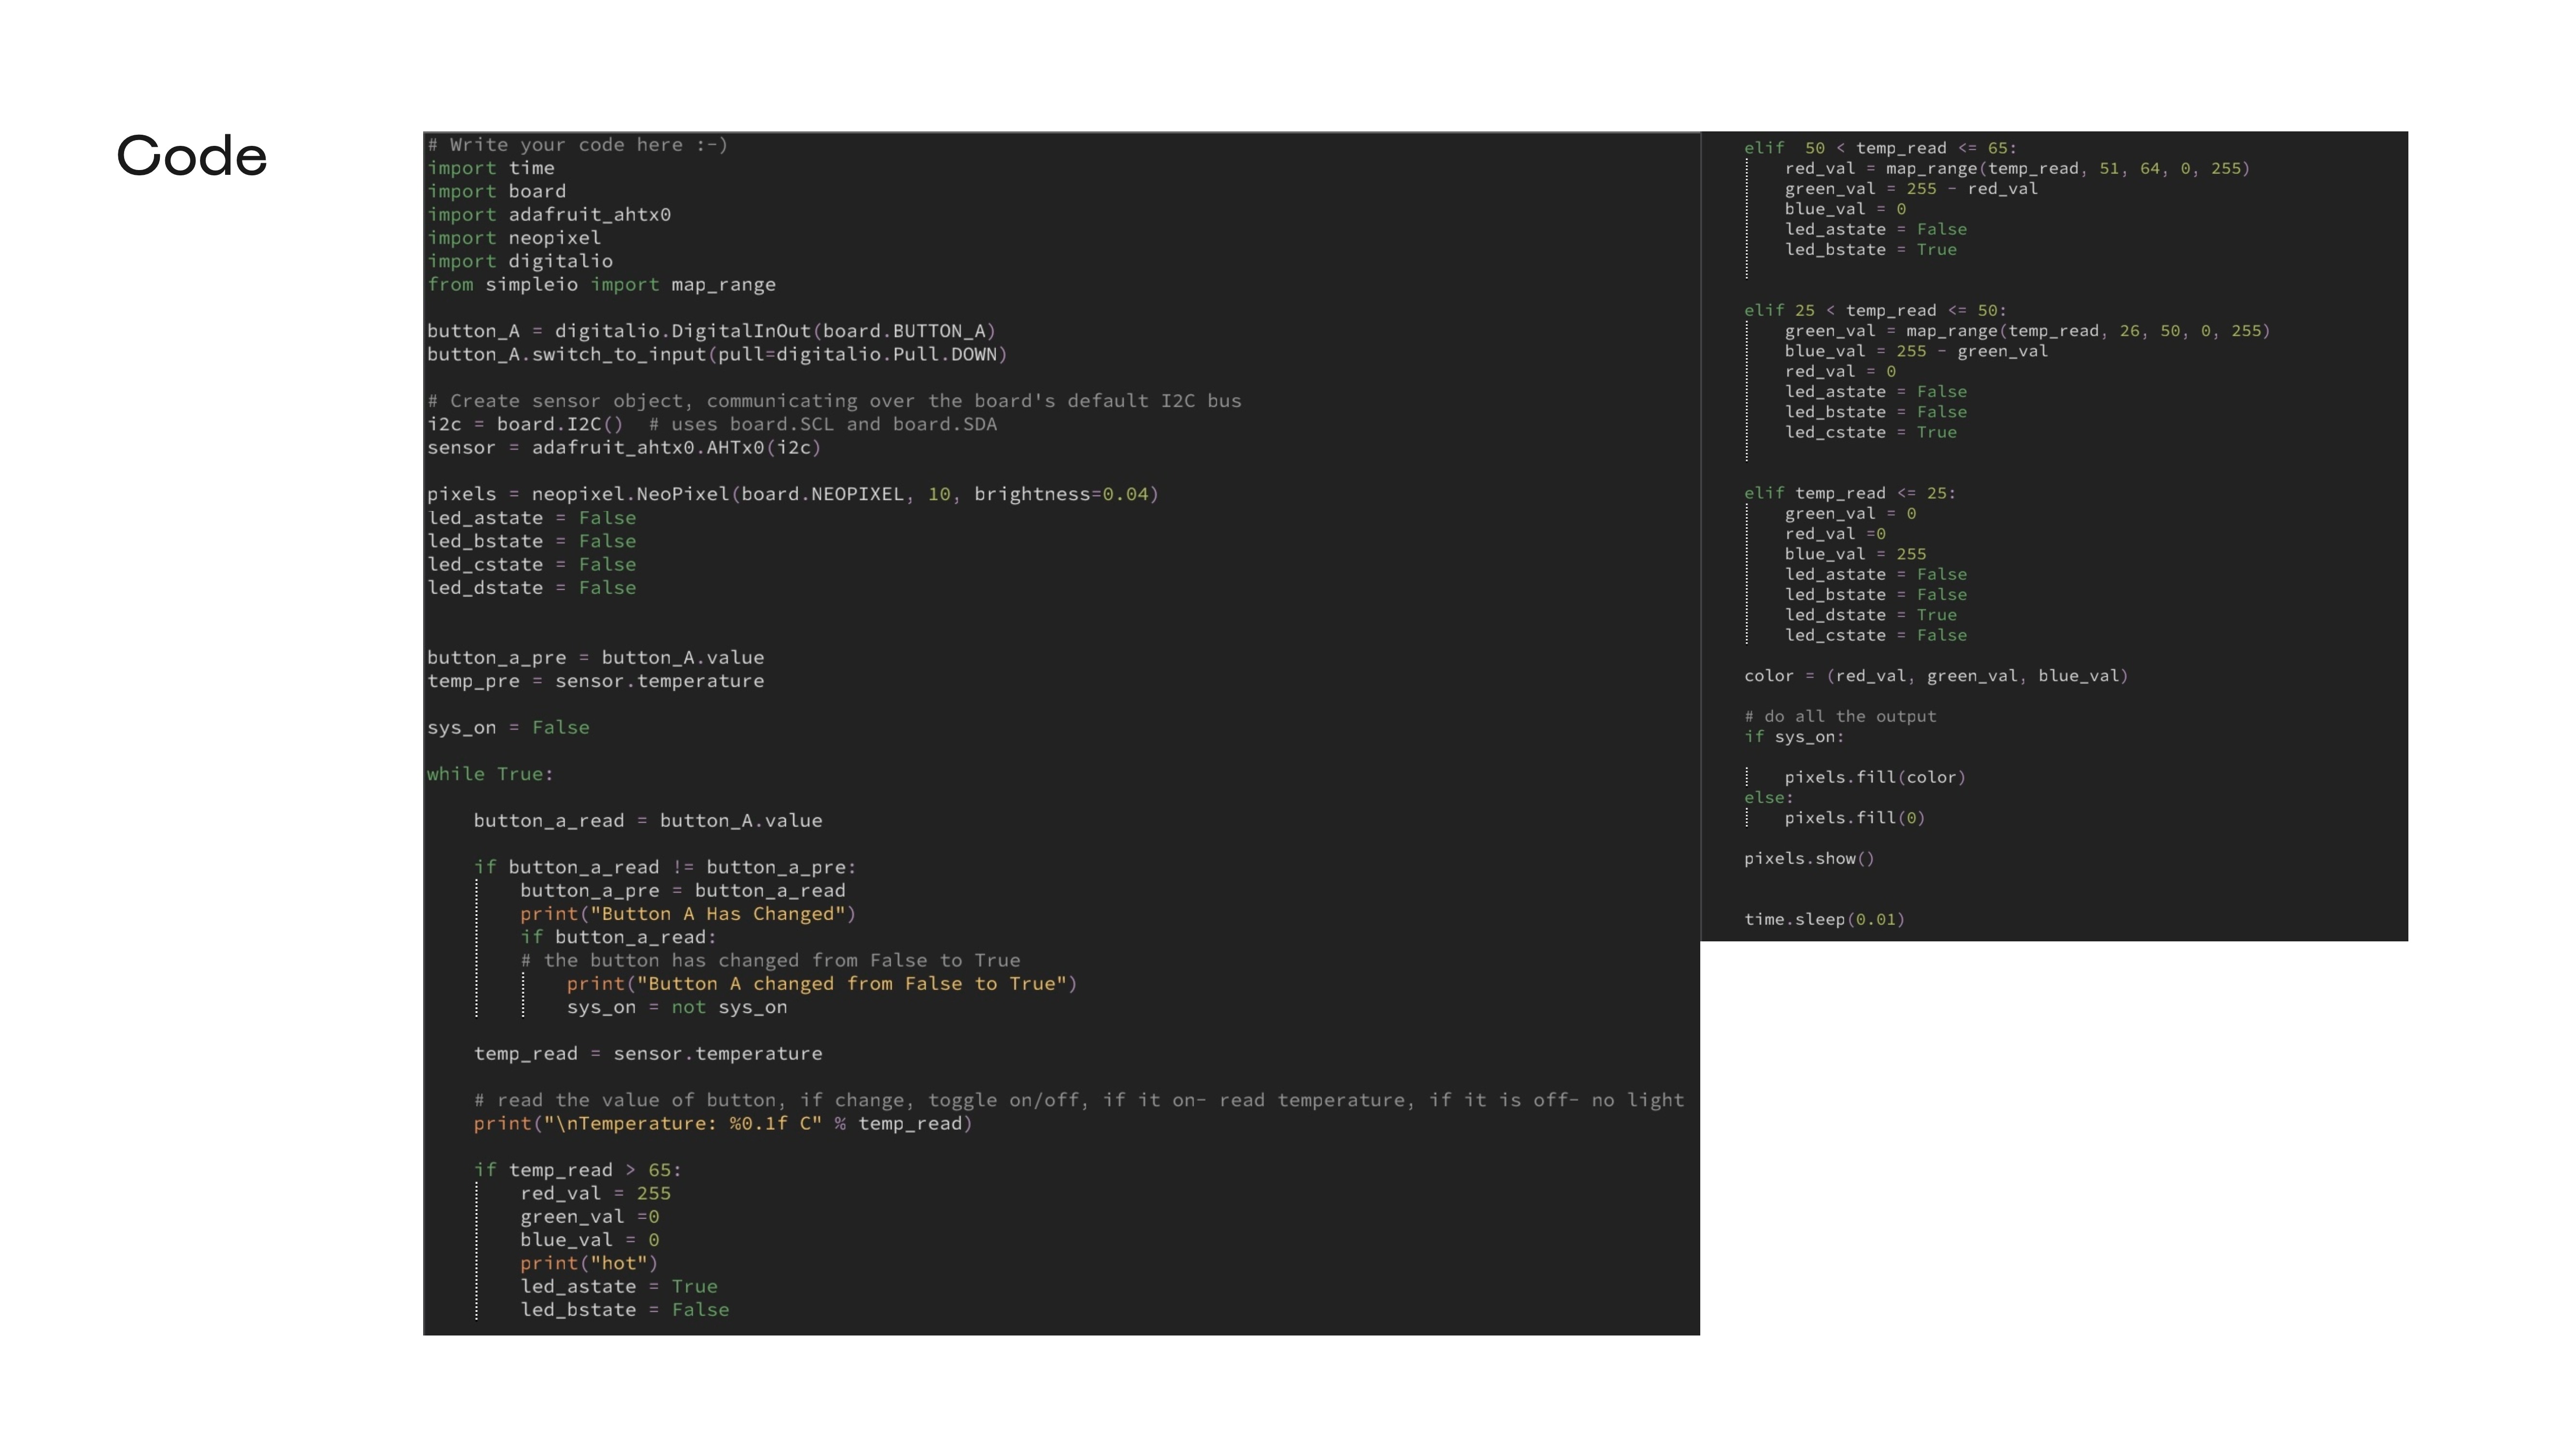Click the "Code" slide title
Screen dimensions: 2576x1449
tap(192, 157)
